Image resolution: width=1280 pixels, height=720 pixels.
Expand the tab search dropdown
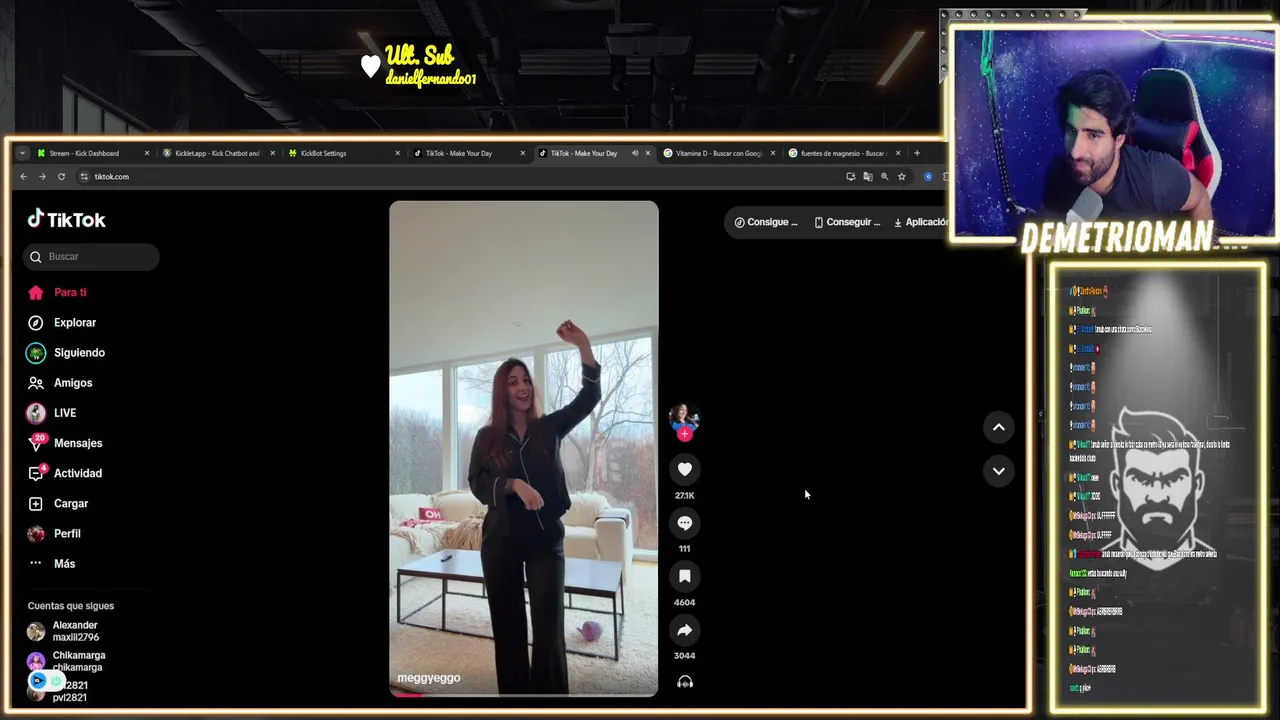coord(22,153)
